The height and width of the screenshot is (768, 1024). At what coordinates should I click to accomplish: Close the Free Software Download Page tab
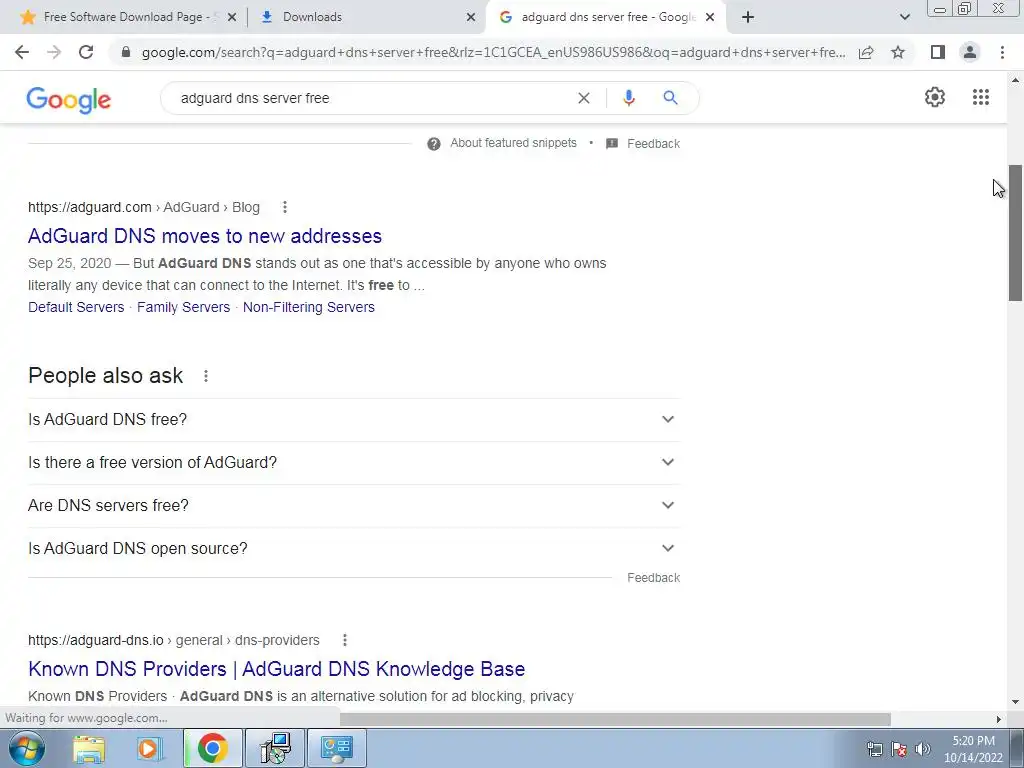(232, 18)
